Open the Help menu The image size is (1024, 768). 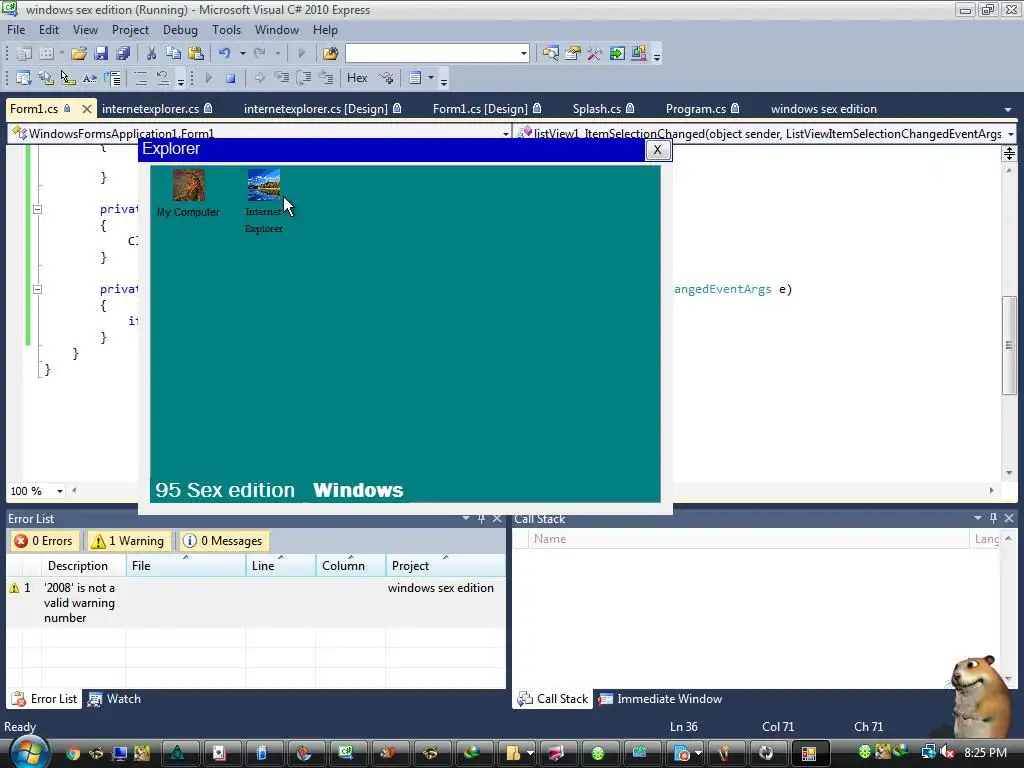[325, 30]
